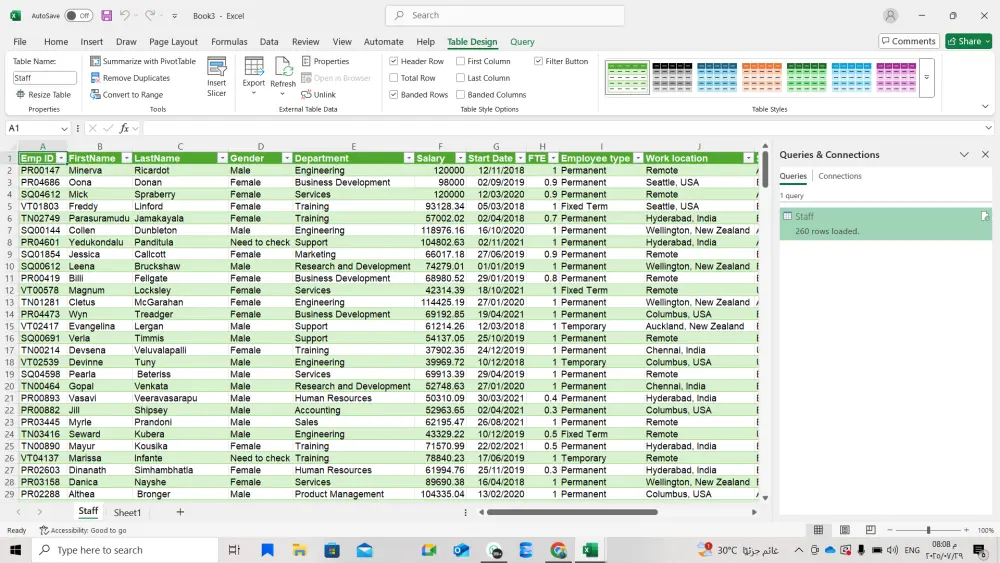Click Staff query page icon in pane

tap(985, 216)
